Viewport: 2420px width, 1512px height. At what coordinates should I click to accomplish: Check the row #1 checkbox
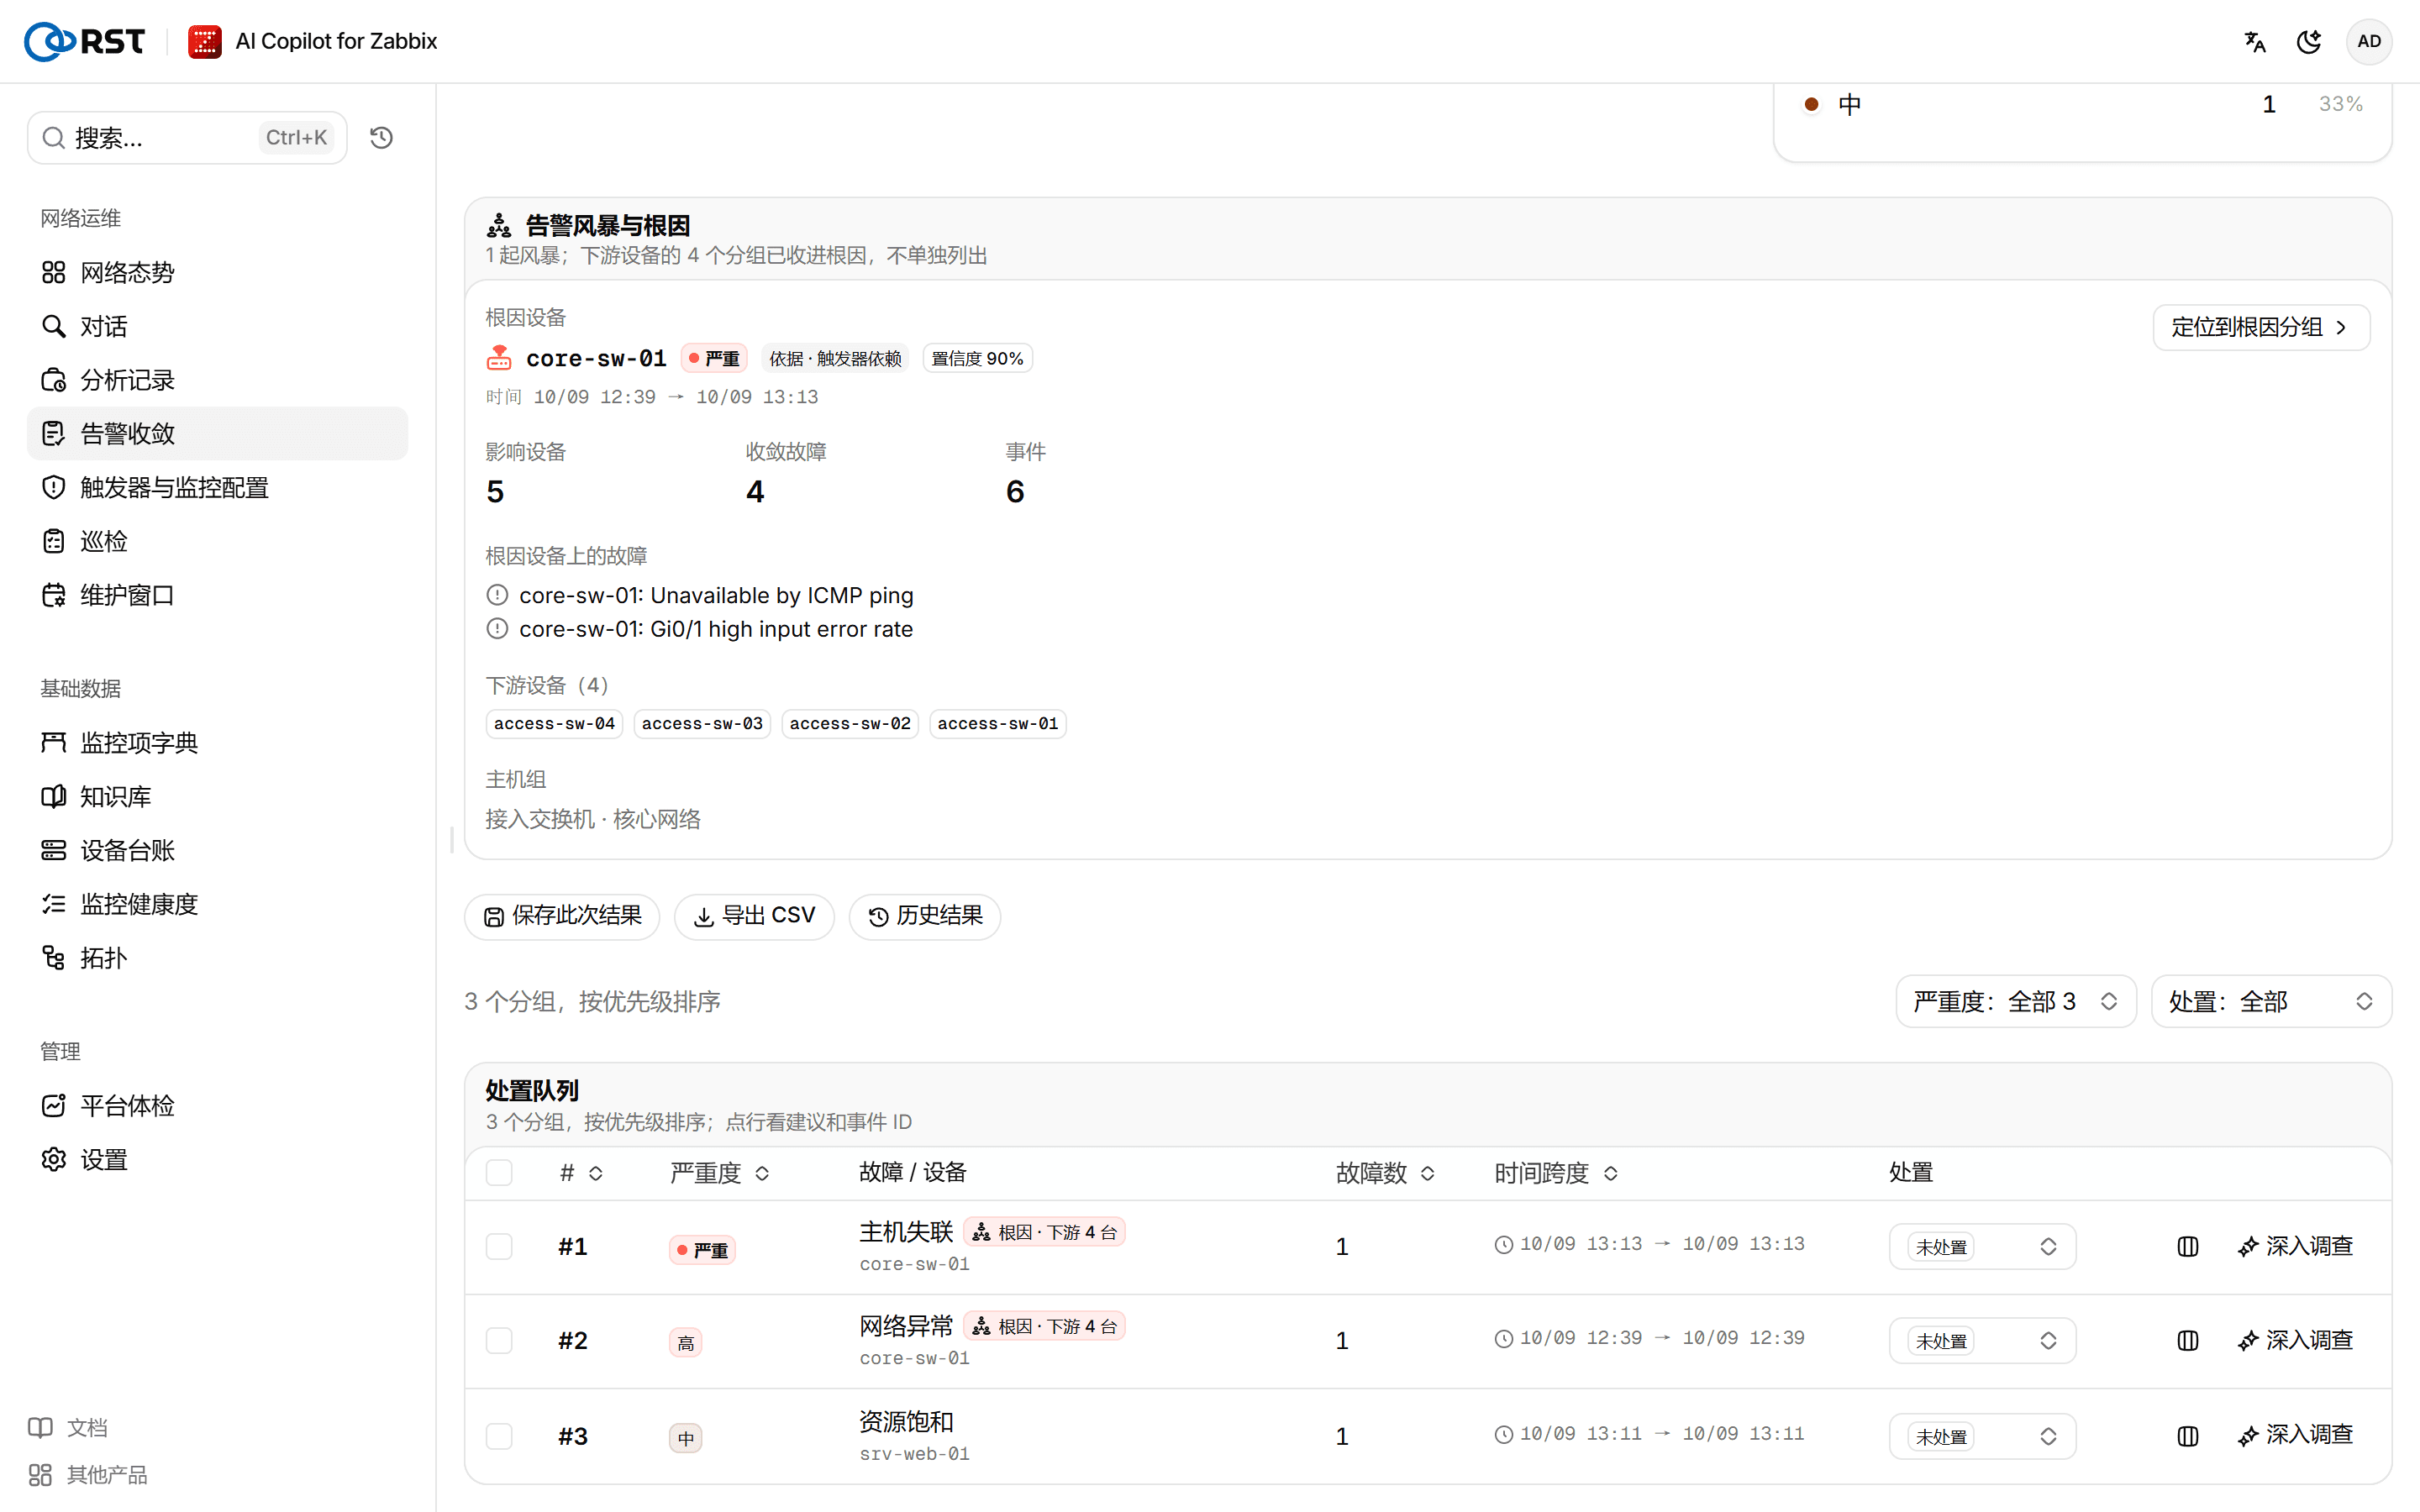(499, 1246)
